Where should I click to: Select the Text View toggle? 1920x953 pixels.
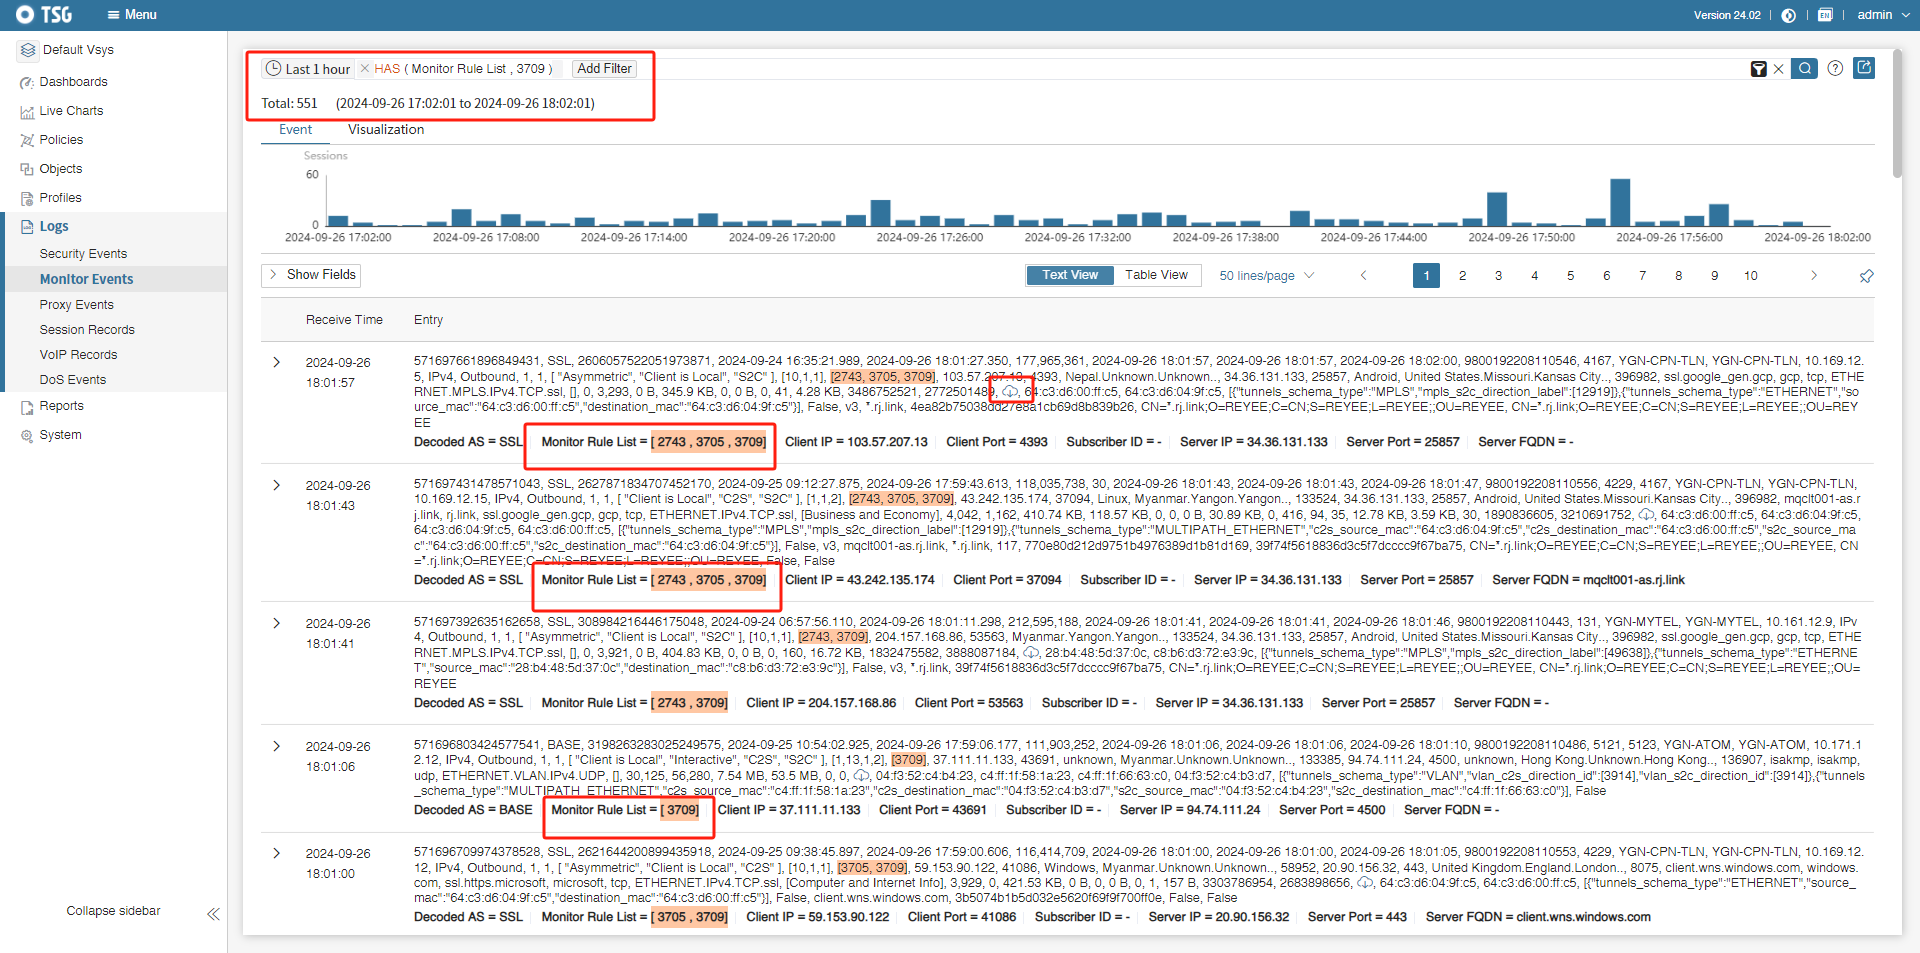click(1070, 275)
